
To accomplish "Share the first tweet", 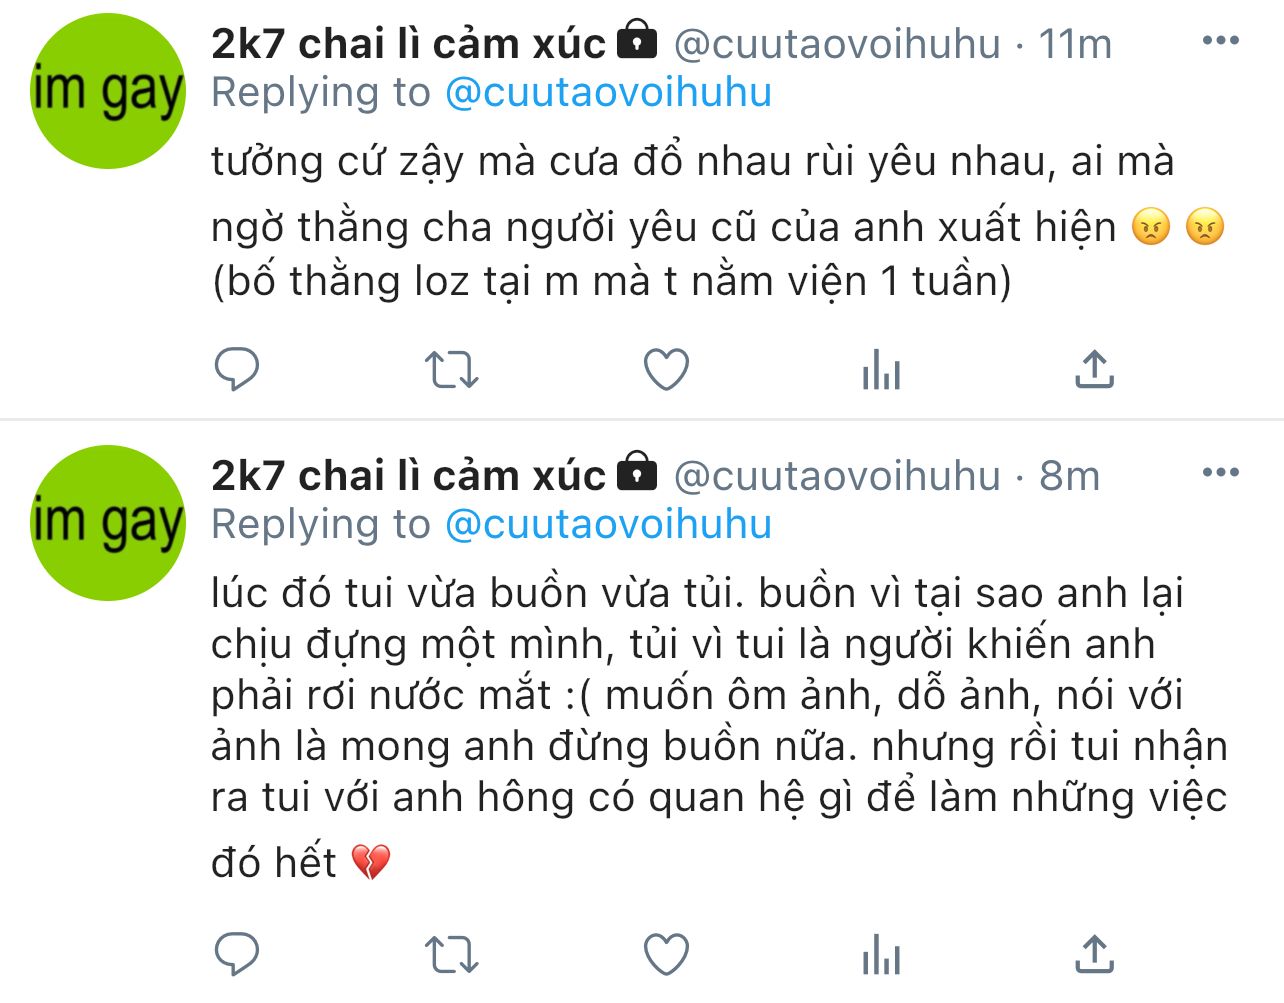I will [x=1095, y=369].
